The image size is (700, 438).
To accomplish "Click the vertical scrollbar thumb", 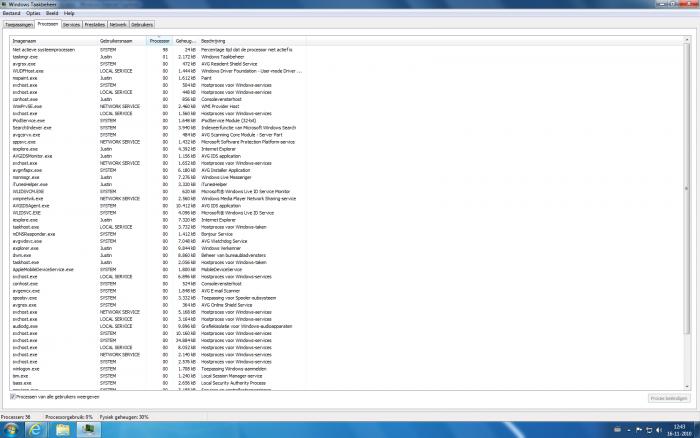I will [687, 188].
